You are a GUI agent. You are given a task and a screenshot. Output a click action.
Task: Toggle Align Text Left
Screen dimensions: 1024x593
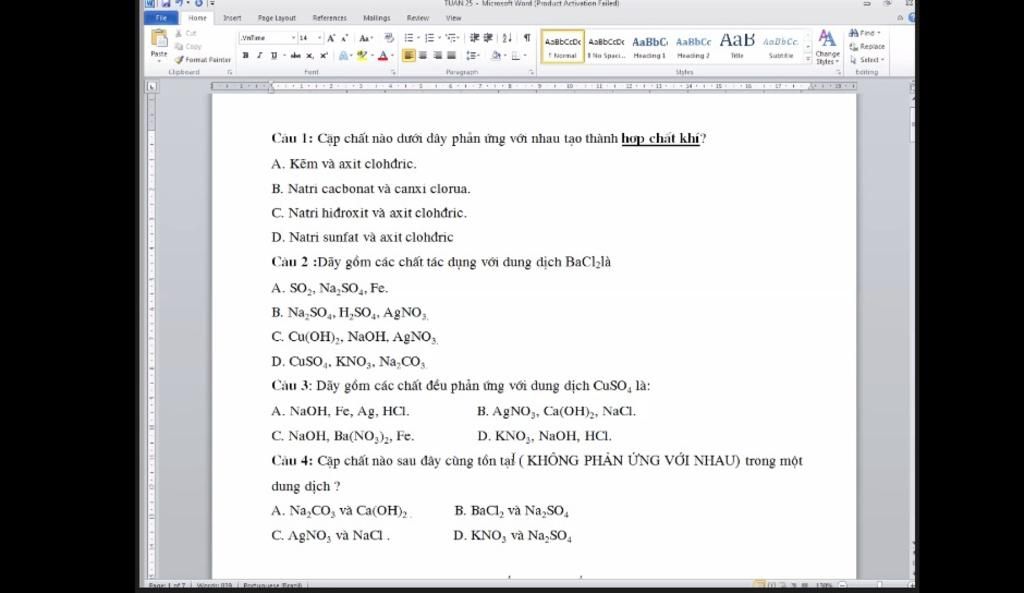point(408,56)
